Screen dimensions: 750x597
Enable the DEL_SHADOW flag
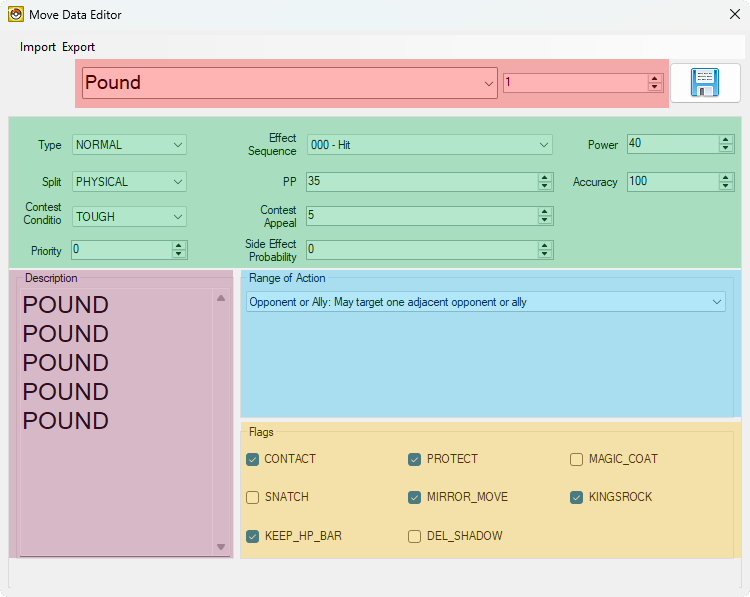pyautogui.click(x=414, y=536)
